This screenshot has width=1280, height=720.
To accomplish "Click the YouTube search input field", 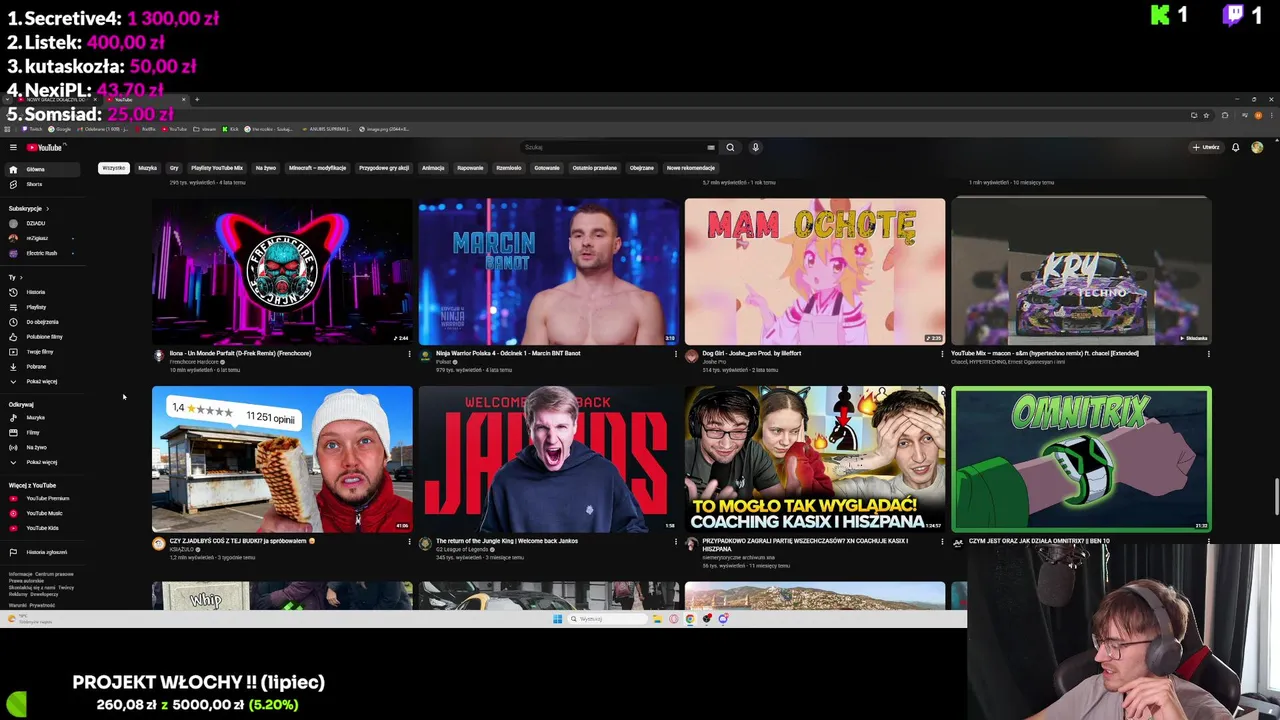I will [x=610, y=147].
